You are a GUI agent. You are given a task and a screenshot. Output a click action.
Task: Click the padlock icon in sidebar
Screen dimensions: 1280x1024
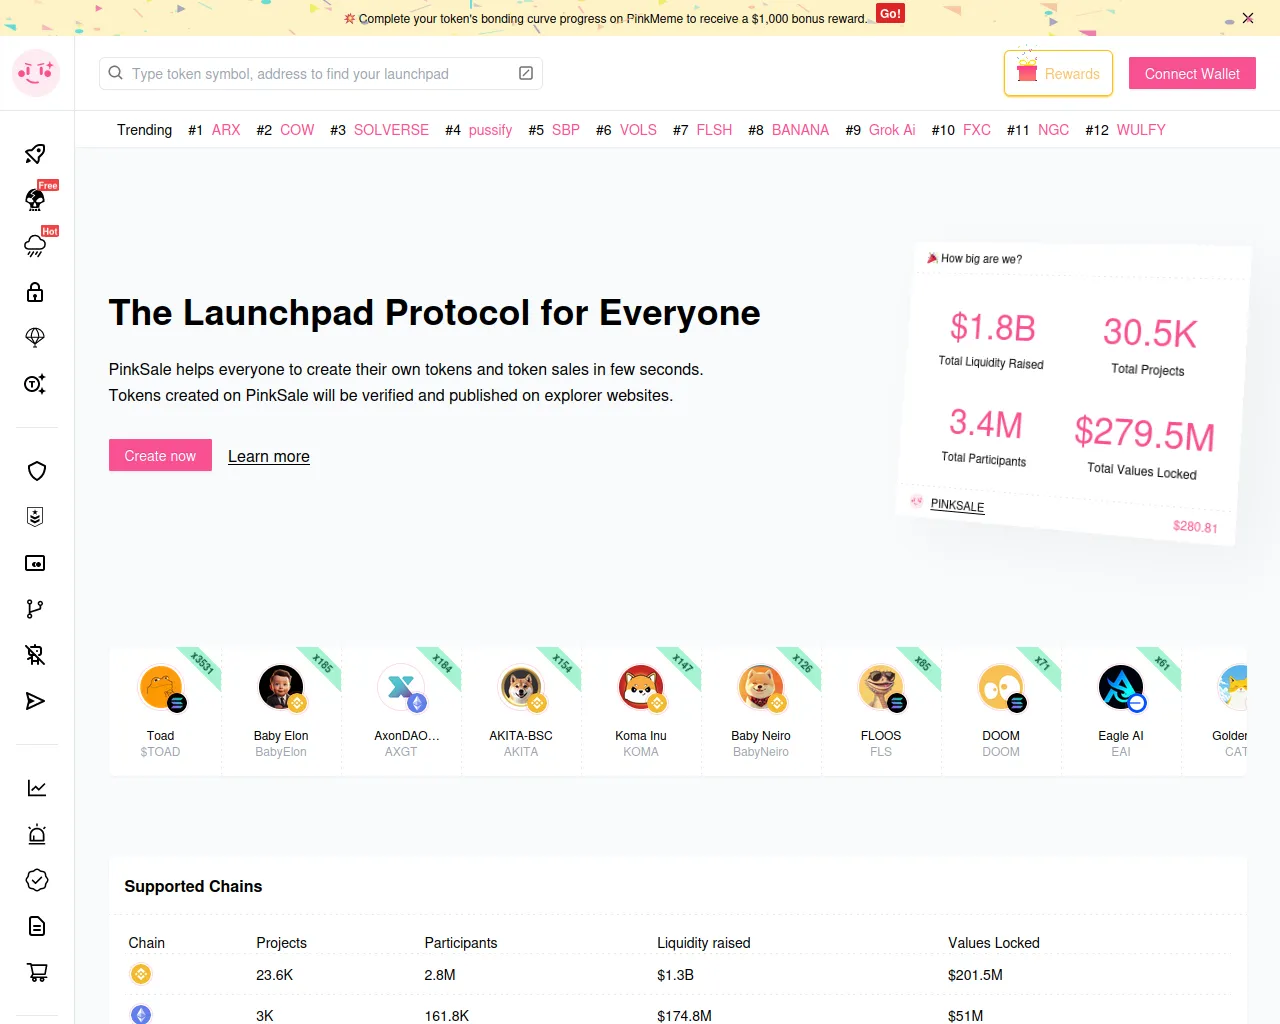tap(36, 292)
